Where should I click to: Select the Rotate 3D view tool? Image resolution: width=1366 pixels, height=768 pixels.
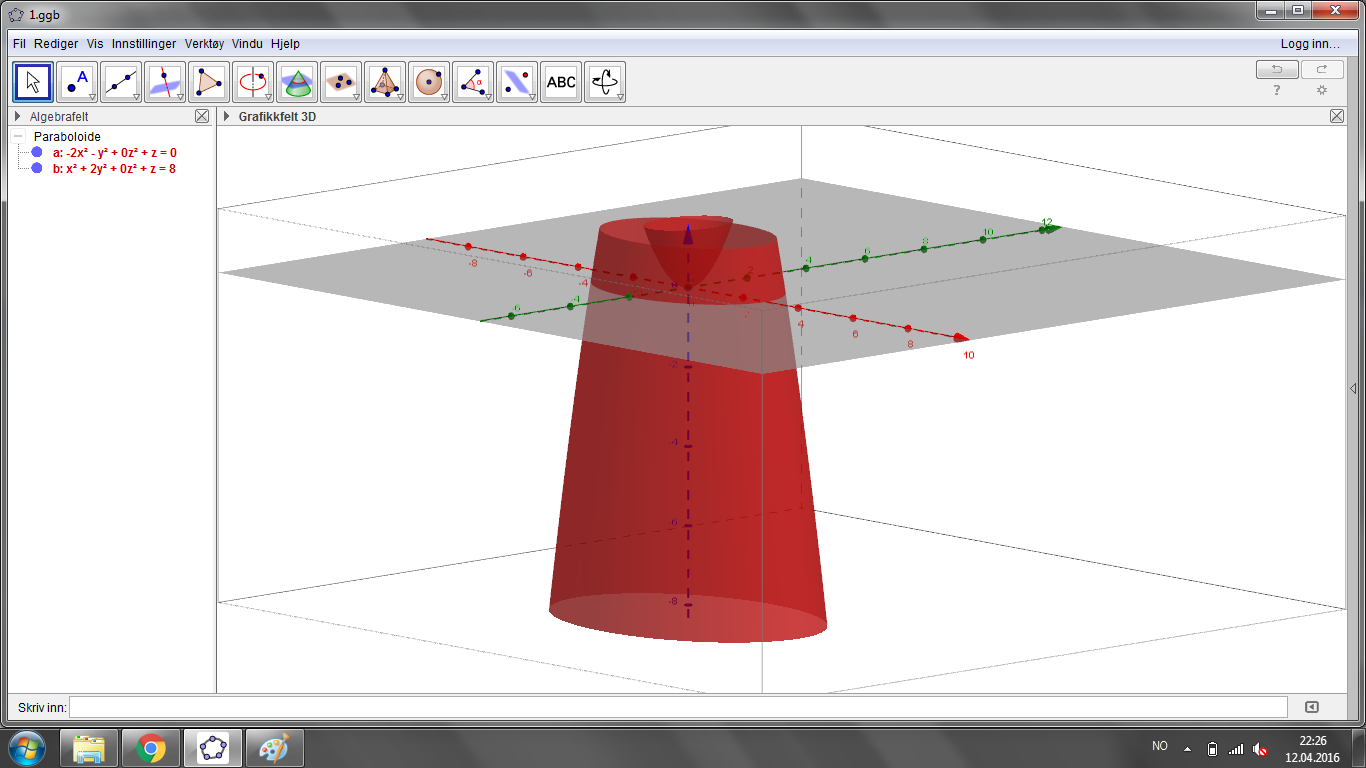(605, 82)
